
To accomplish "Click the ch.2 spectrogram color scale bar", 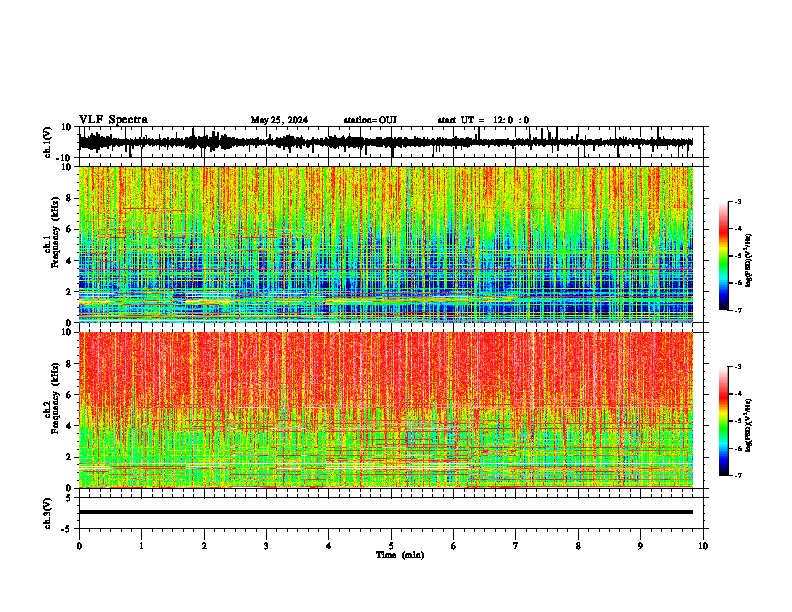I will click(x=724, y=421).
